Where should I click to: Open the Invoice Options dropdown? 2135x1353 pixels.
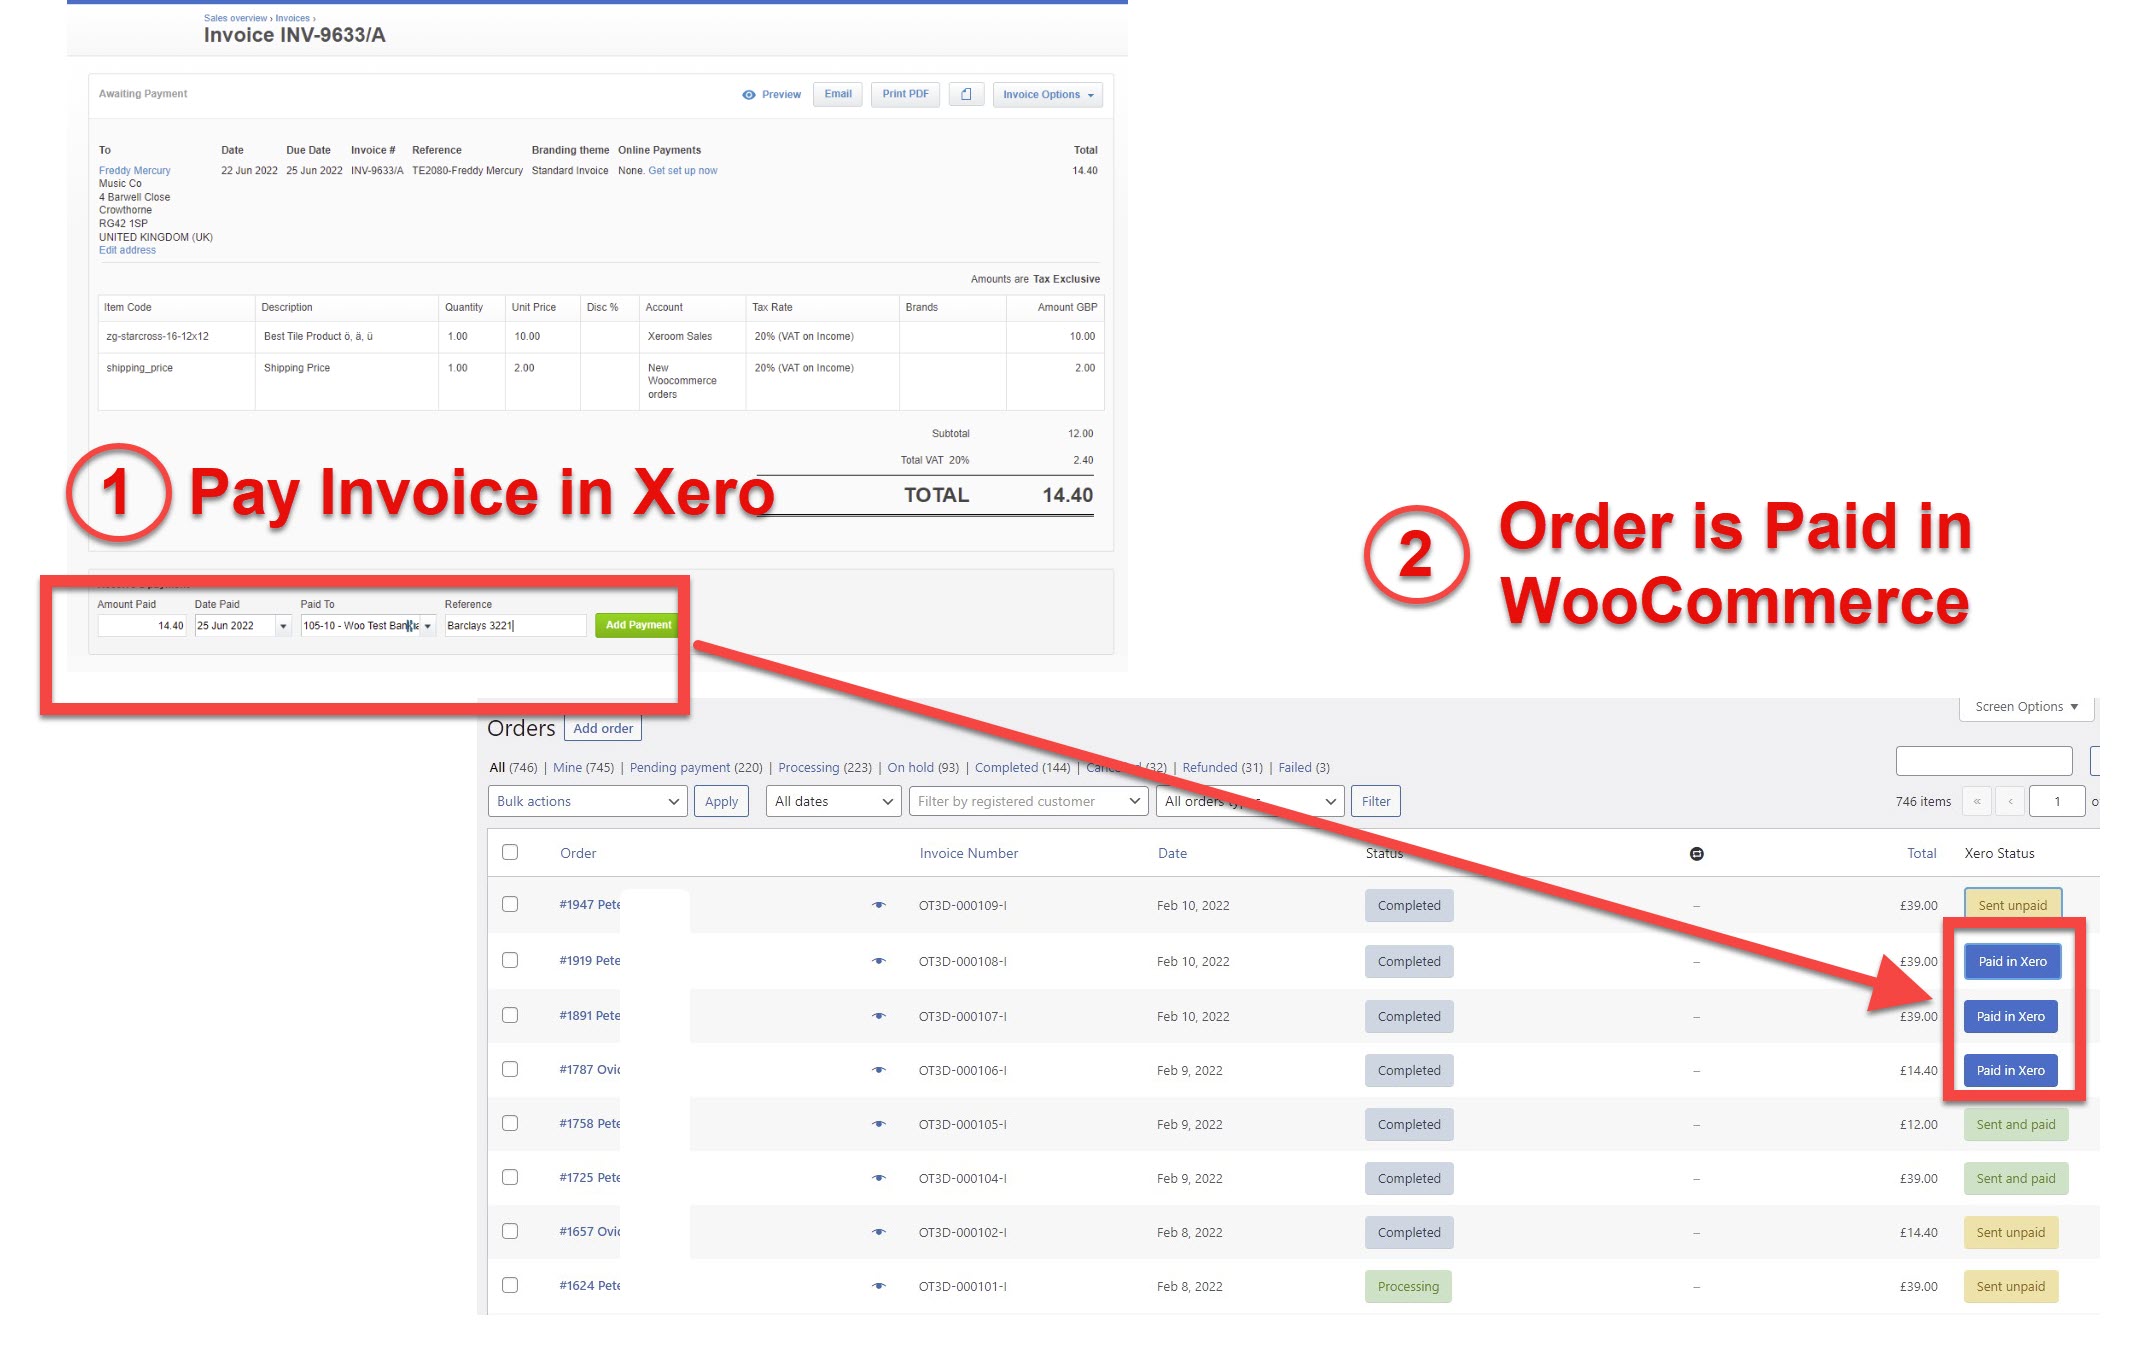tap(1047, 94)
